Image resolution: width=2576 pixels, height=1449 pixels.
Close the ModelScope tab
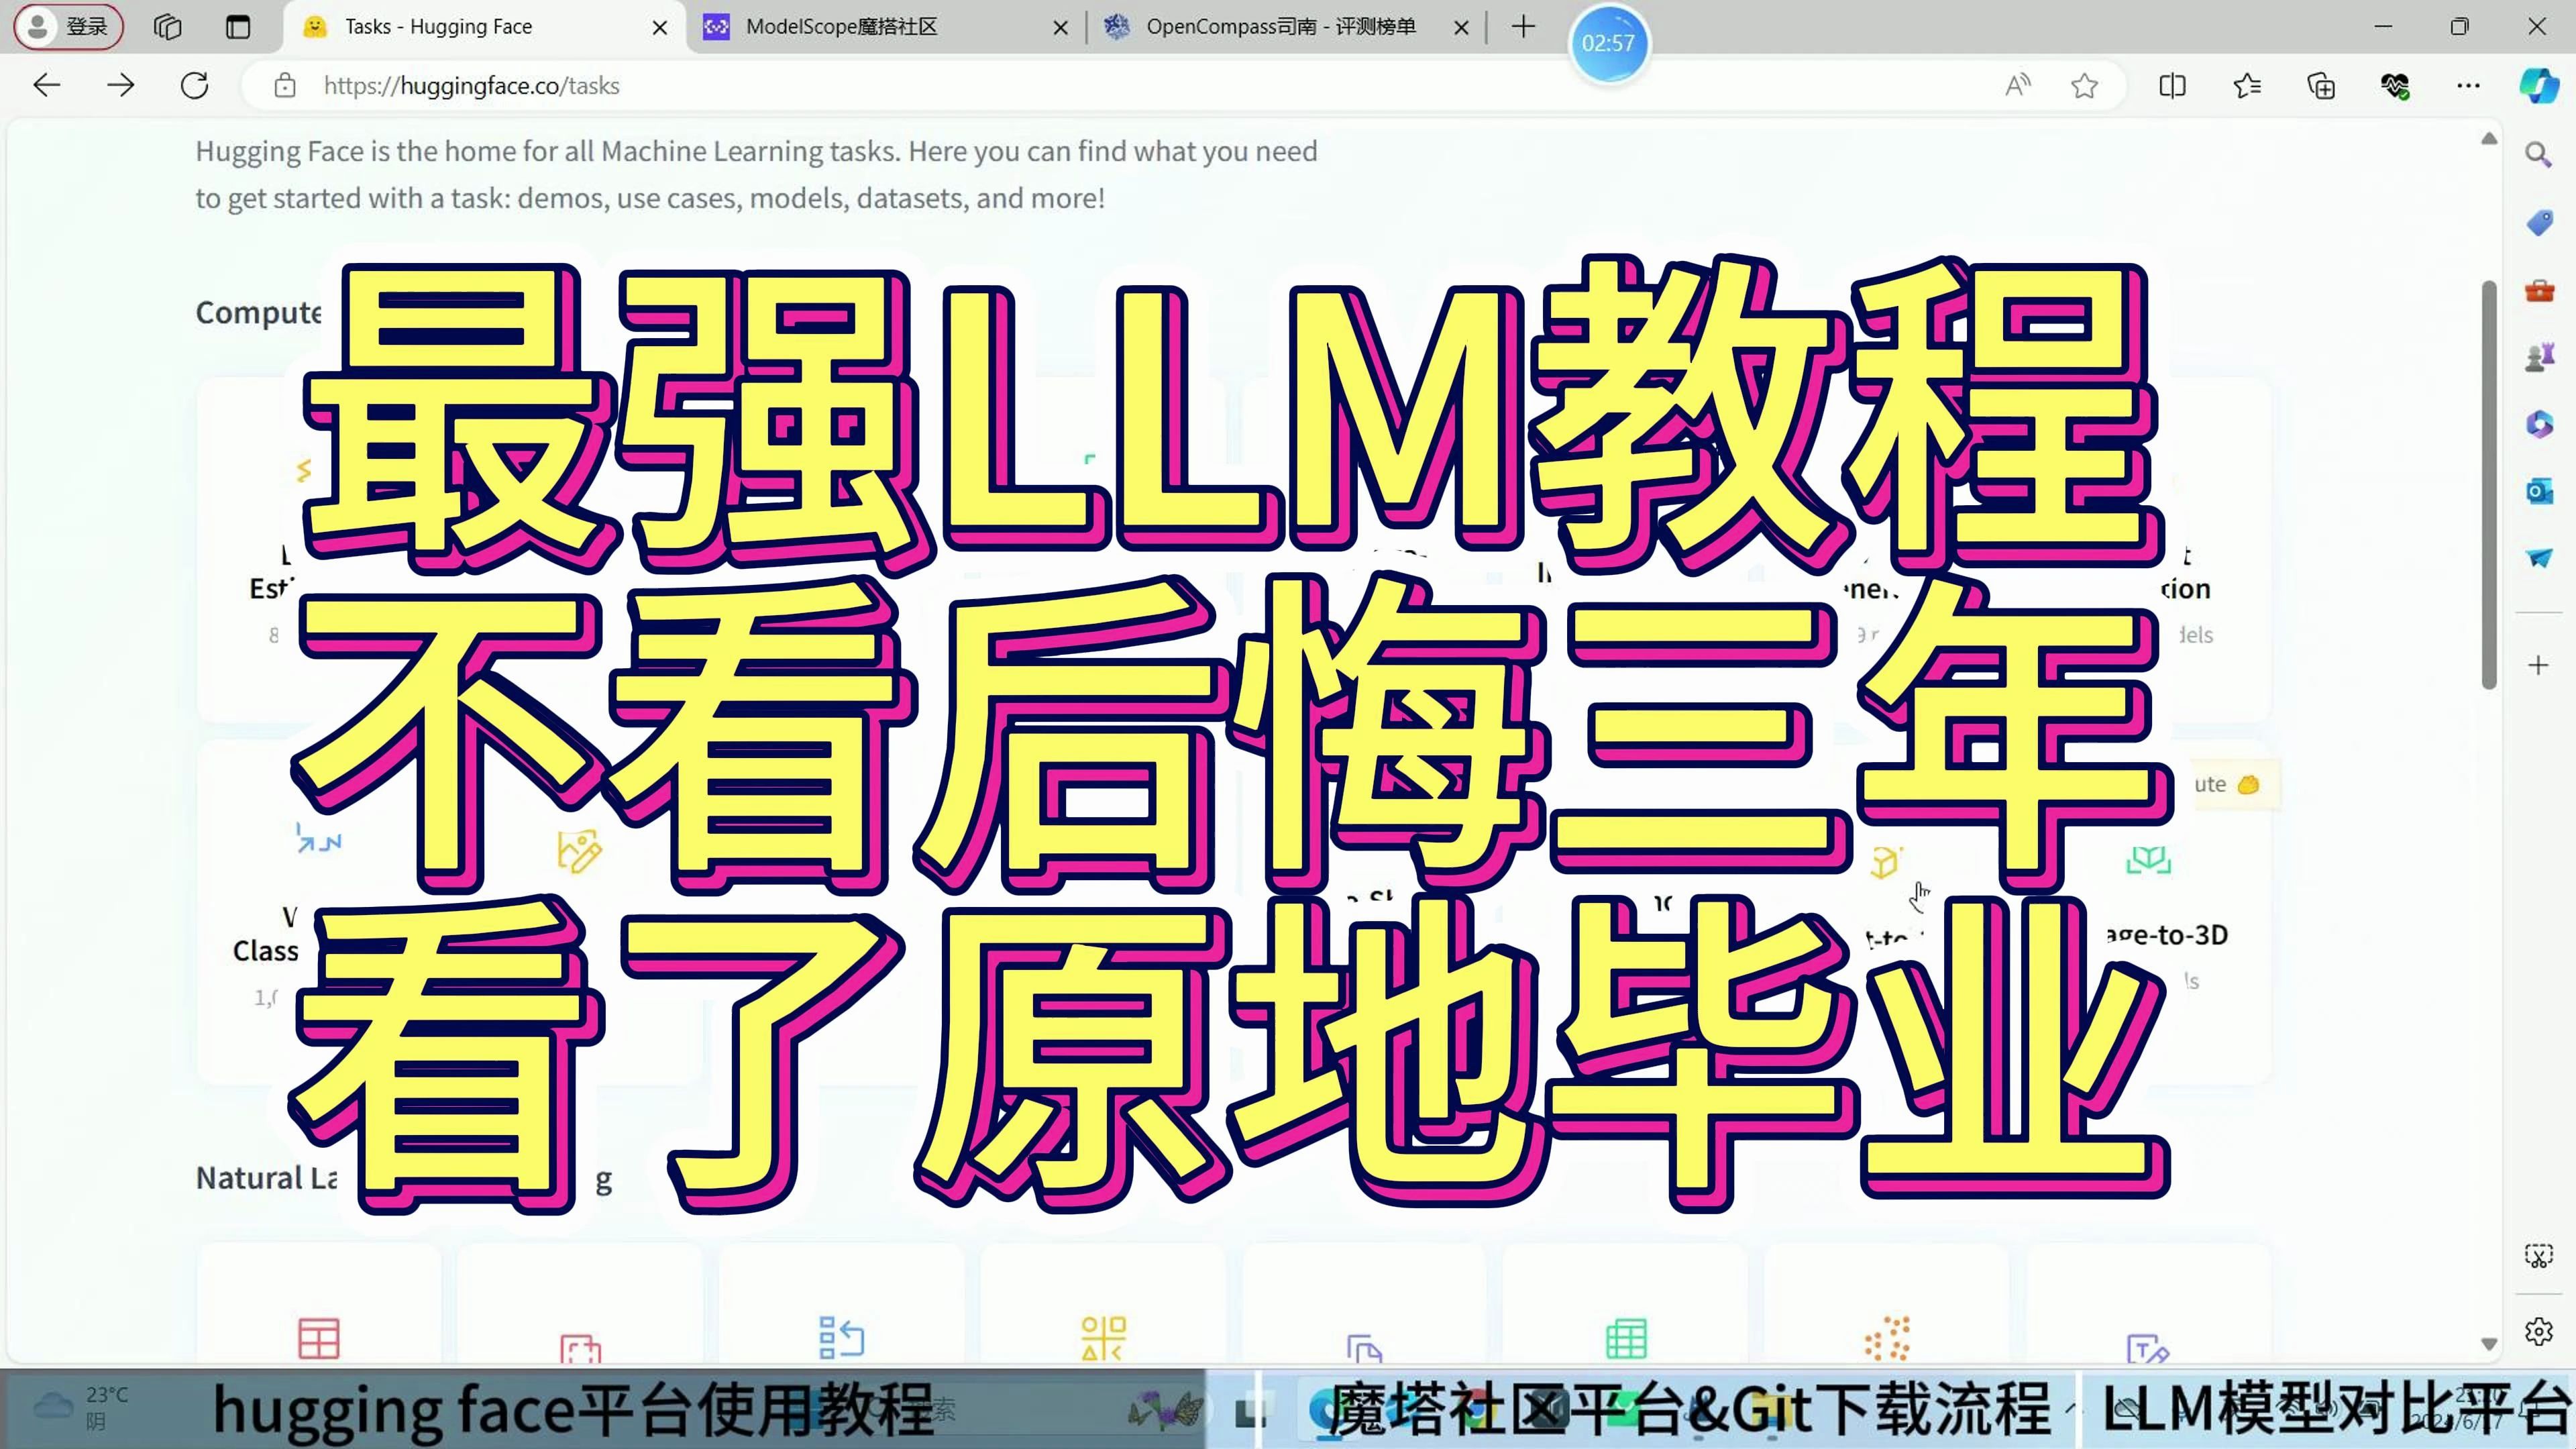[1061, 28]
